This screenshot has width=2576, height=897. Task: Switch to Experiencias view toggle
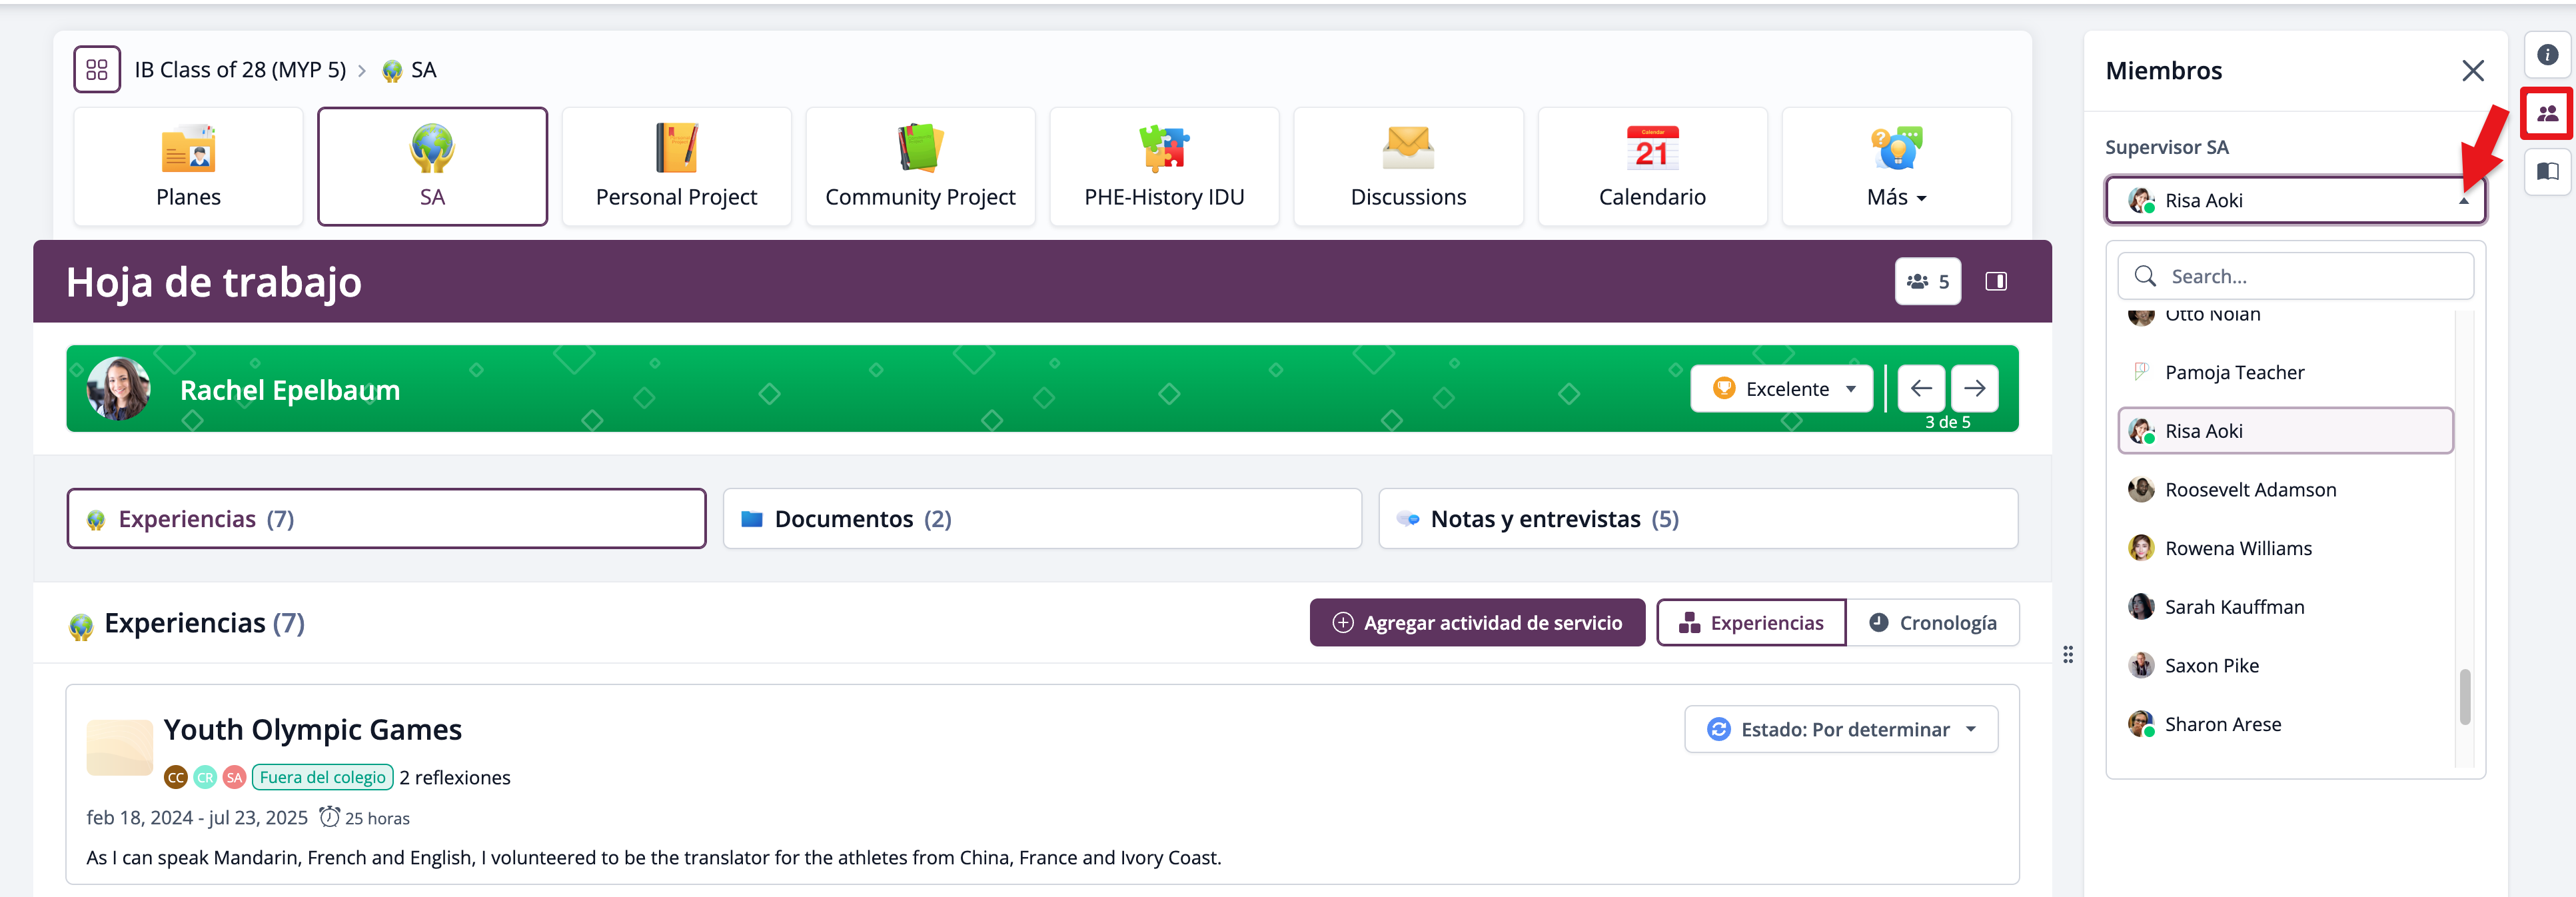(x=1751, y=623)
